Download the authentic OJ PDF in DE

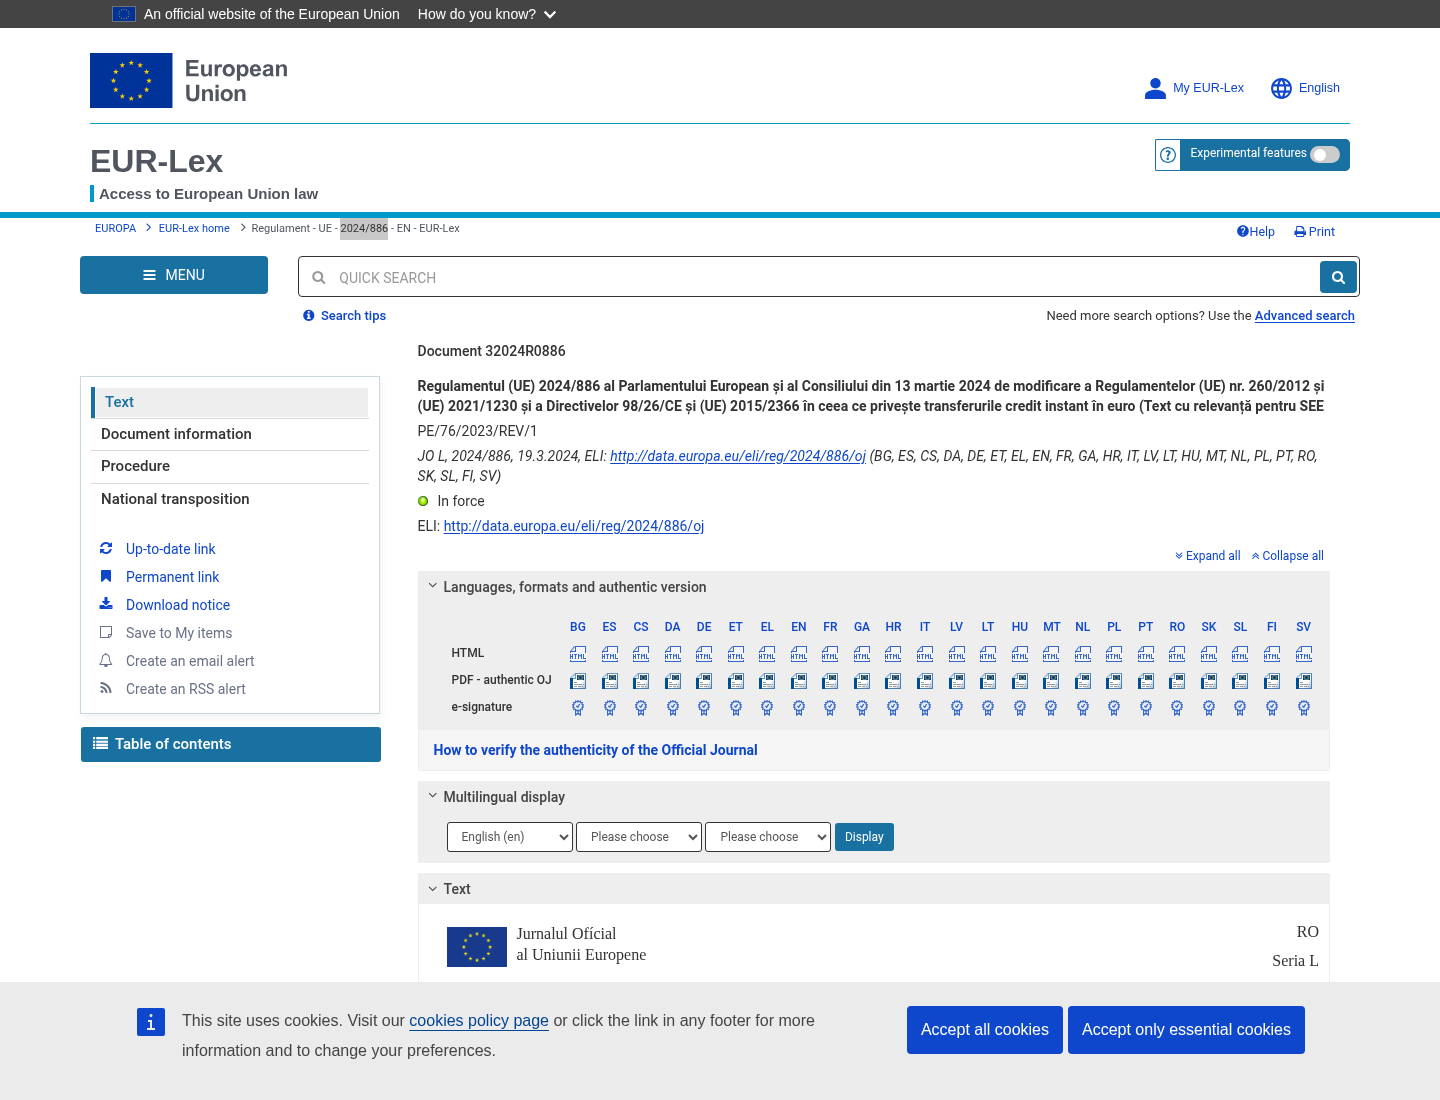[704, 681]
